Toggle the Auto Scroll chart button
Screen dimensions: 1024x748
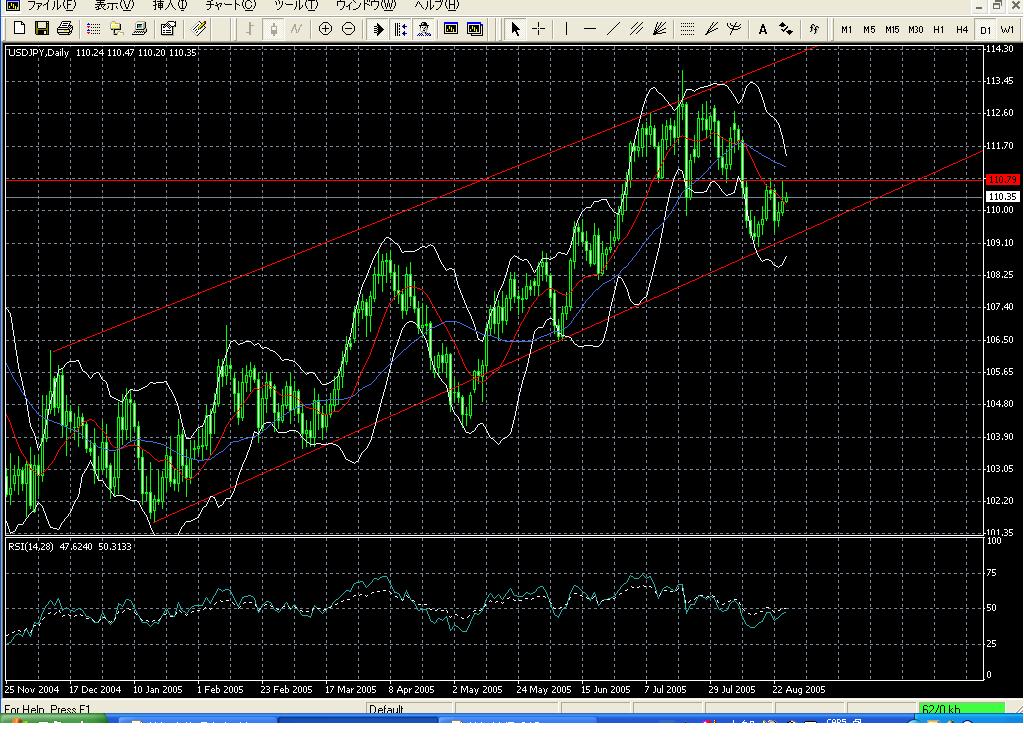coord(379,29)
